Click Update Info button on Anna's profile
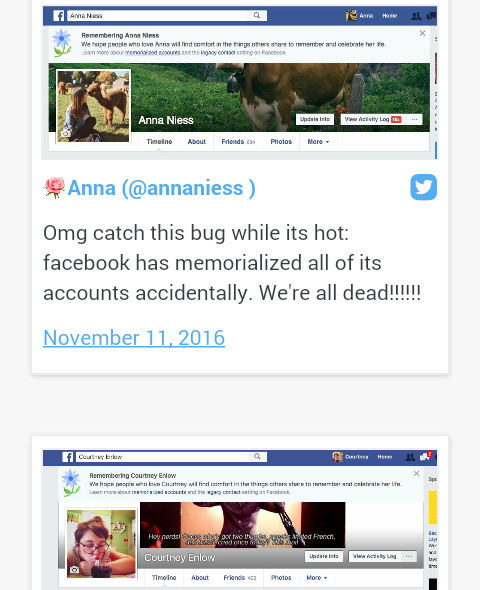 pyautogui.click(x=315, y=119)
